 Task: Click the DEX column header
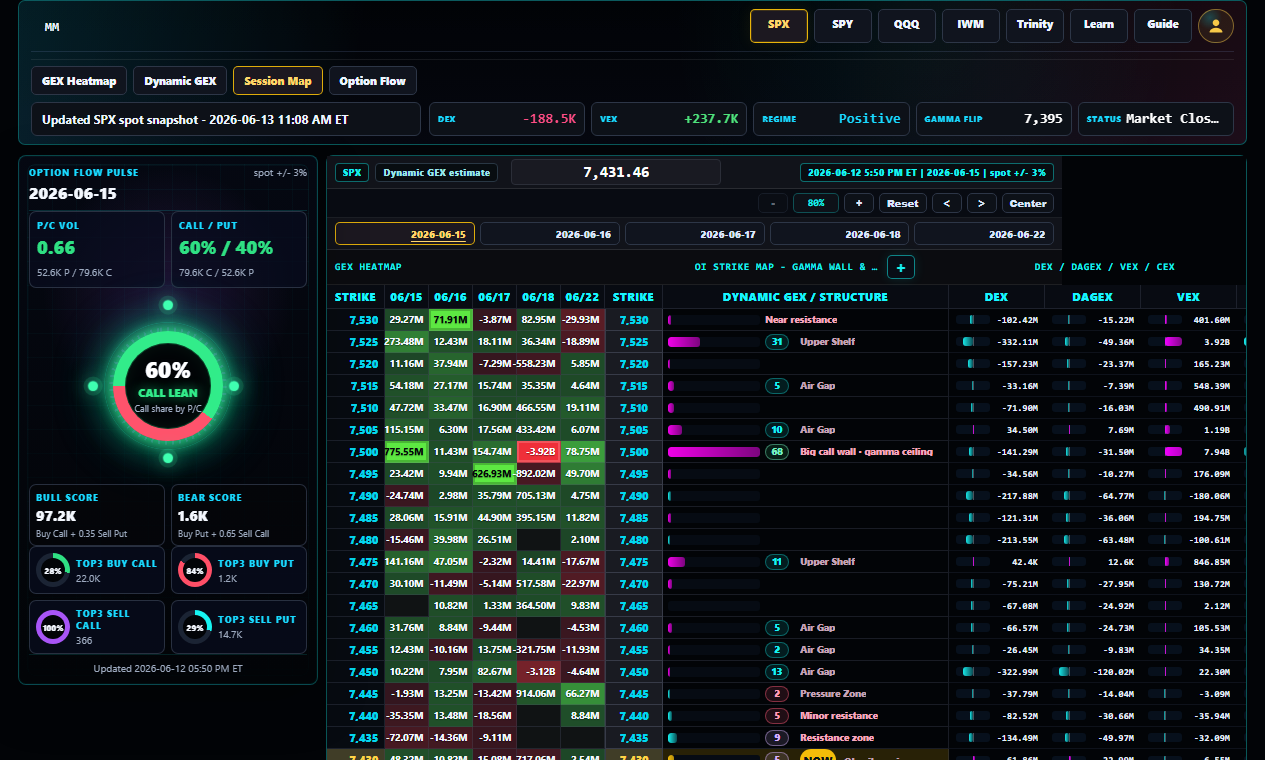click(996, 297)
